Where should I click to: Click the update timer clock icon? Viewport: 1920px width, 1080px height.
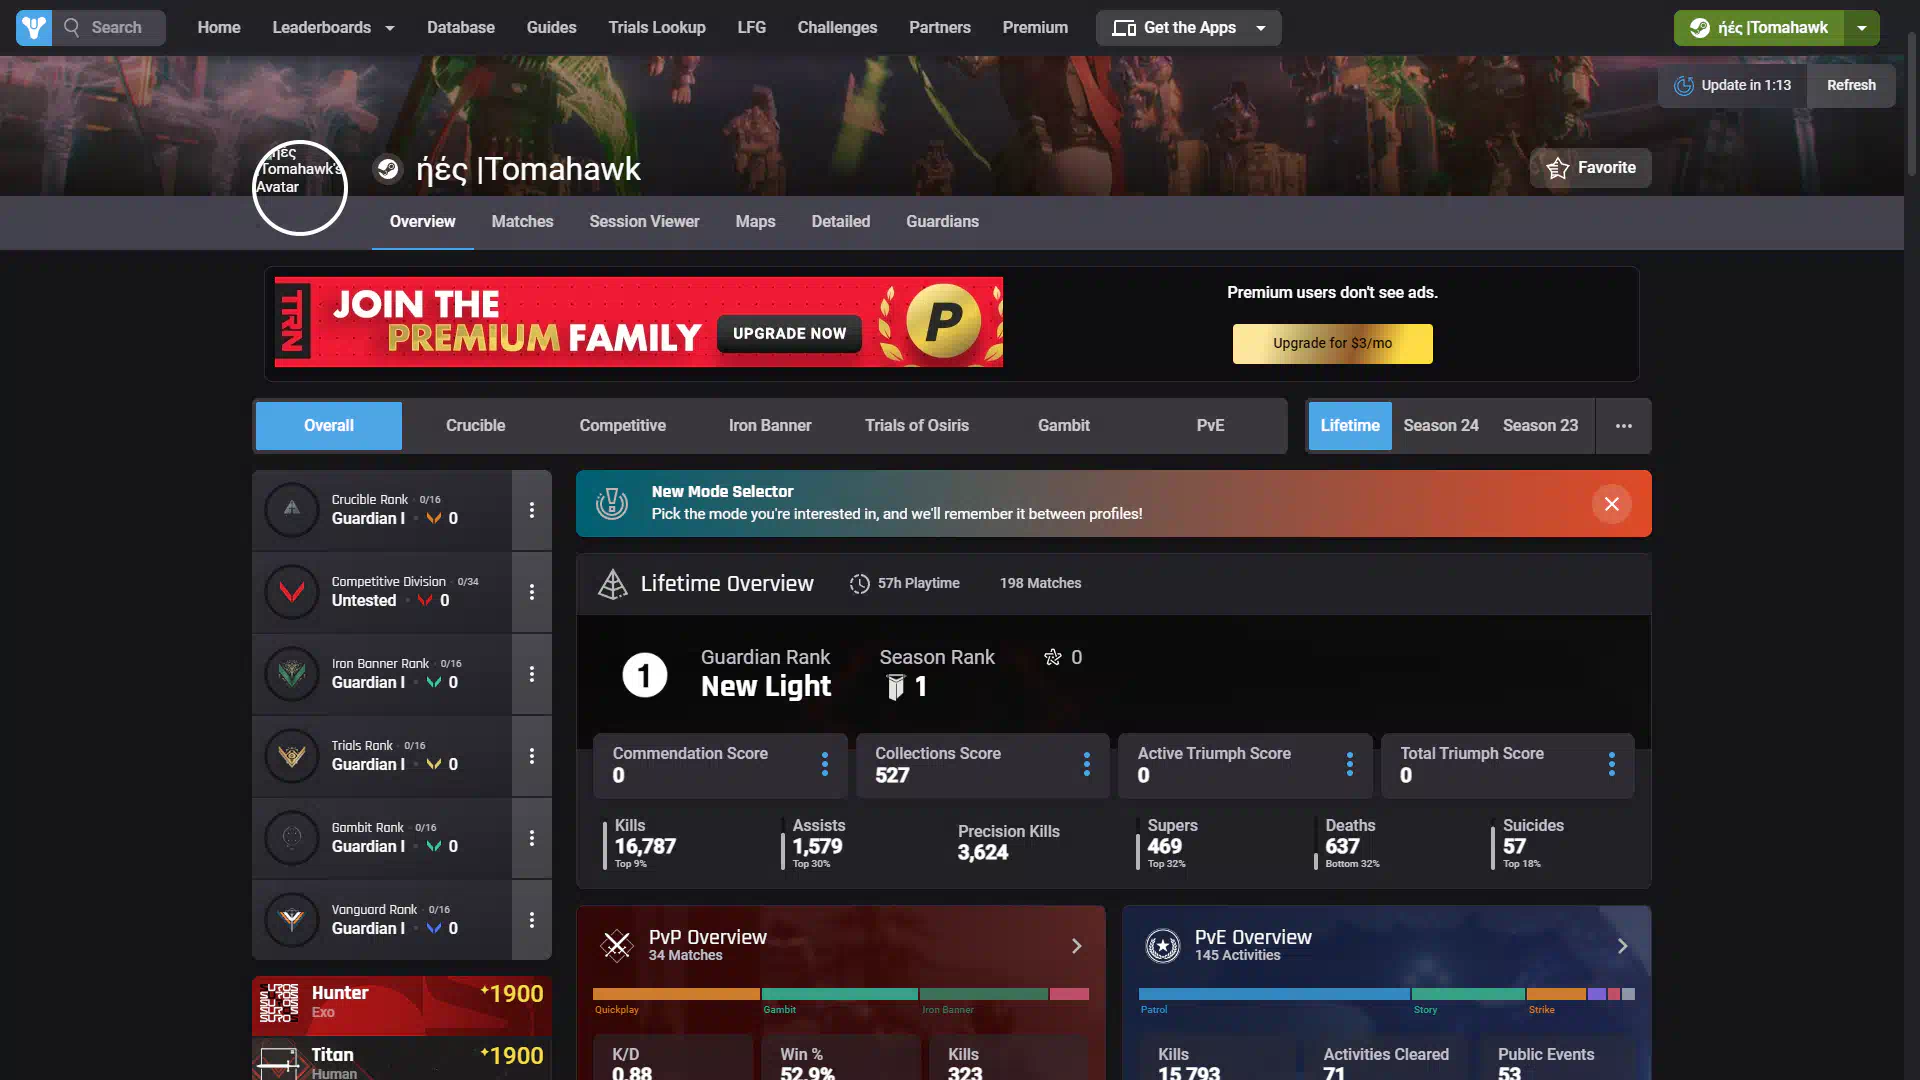pyautogui.click(x=1684, y=86)
